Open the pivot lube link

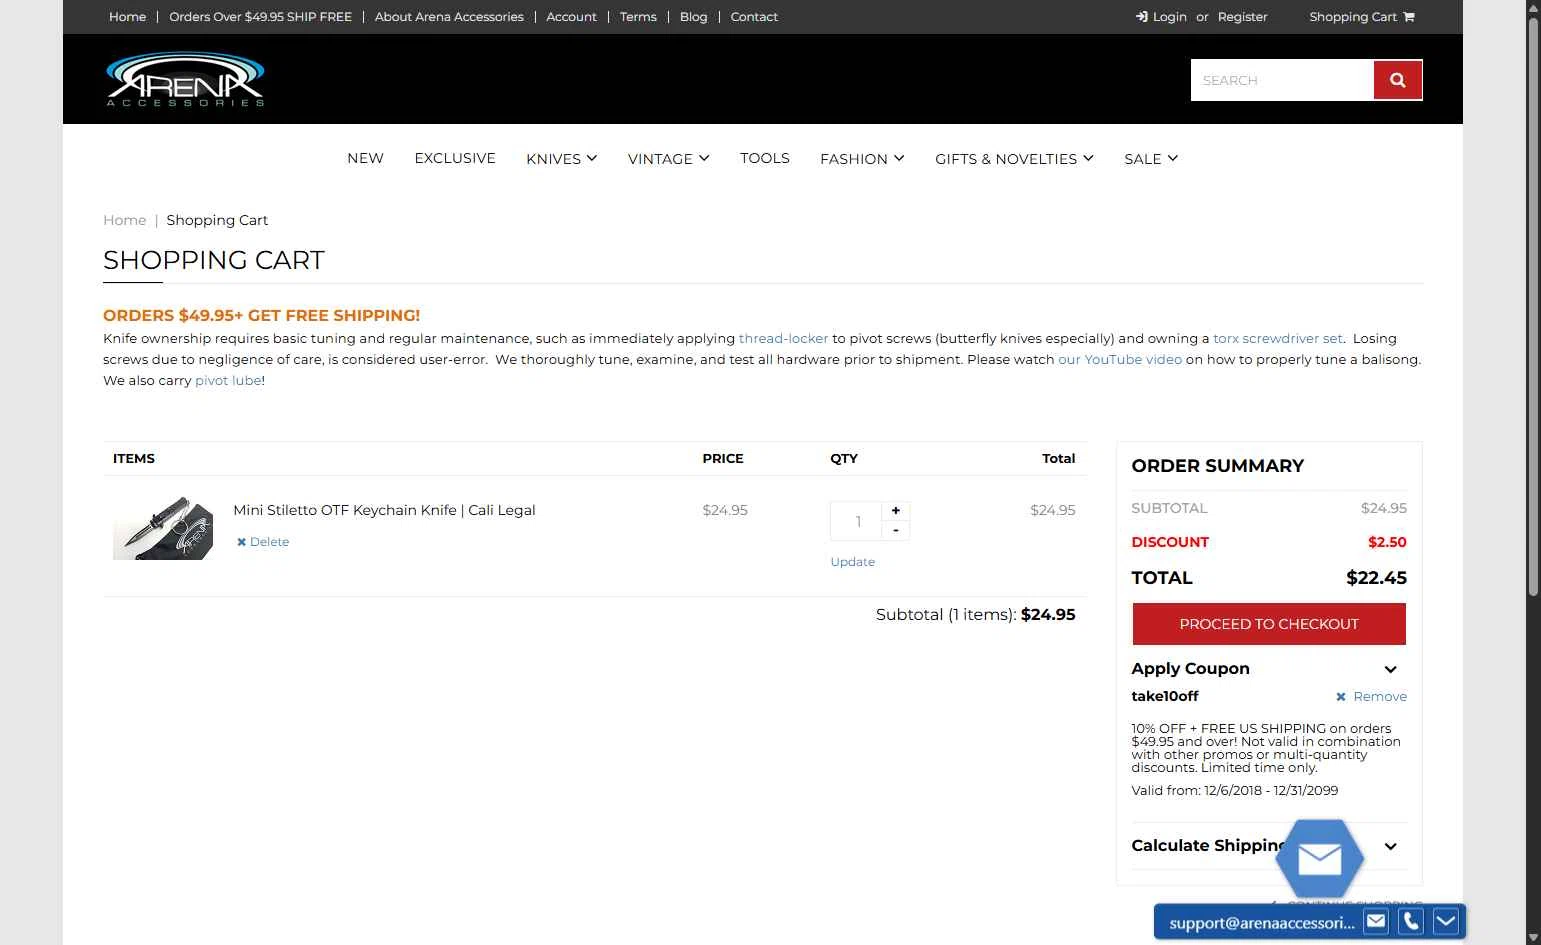(x=228, y=381)
